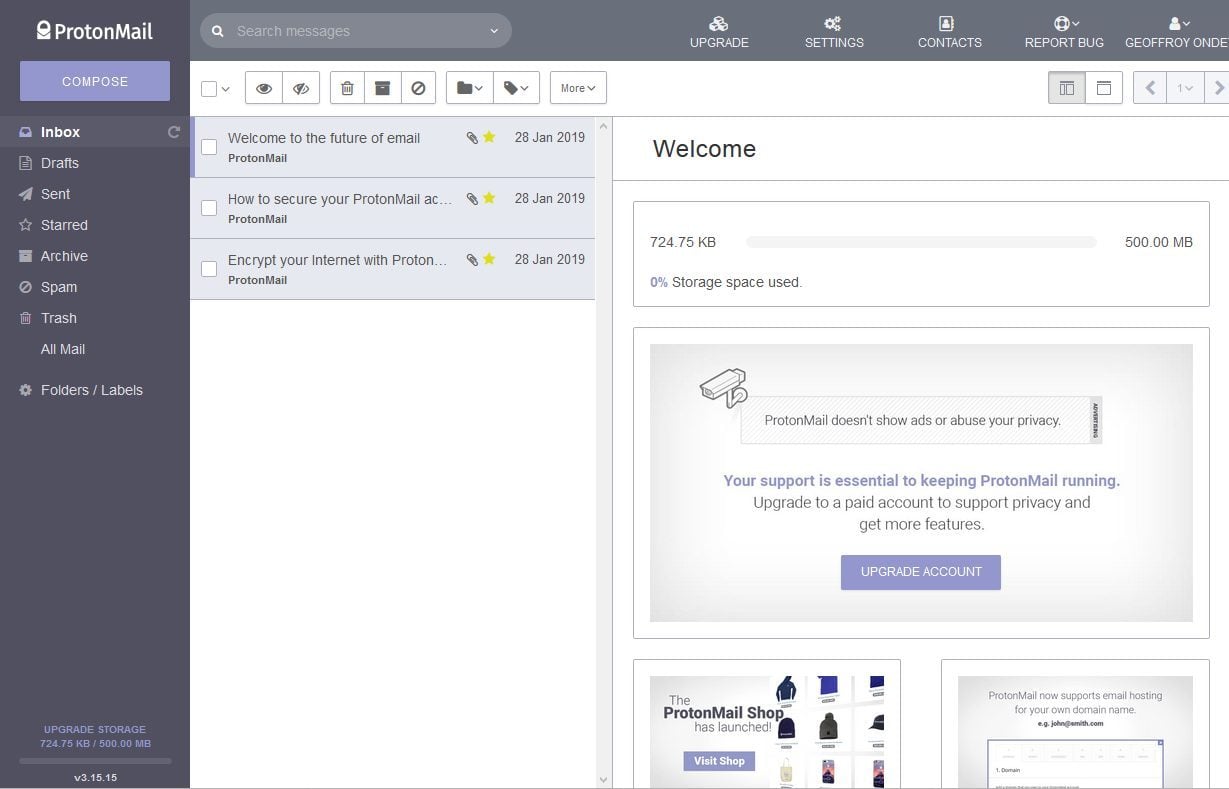Click the Upgrade Storage link in sidebar
Image resolution: width=1229 pixels, height=789 pixels.
(95, 729)
